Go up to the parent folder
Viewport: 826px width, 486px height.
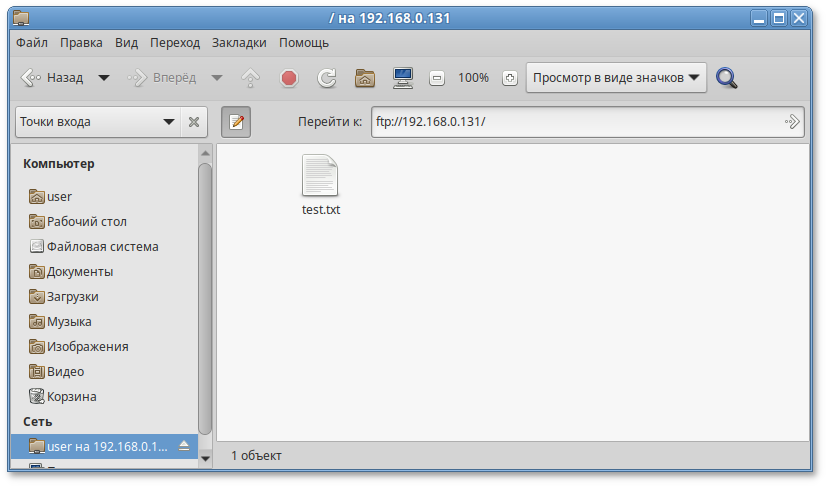[250, 78]
